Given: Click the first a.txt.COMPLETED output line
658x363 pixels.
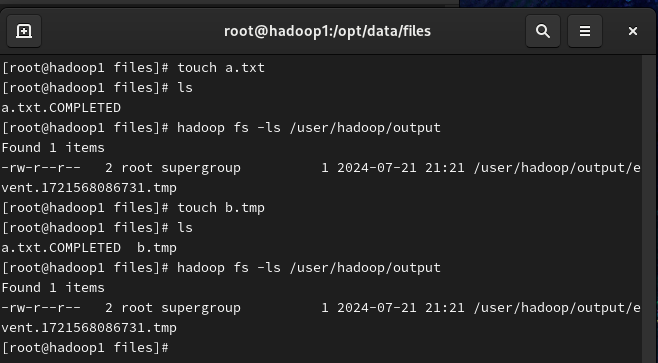Looking at the screenshot, I should 61,108.
